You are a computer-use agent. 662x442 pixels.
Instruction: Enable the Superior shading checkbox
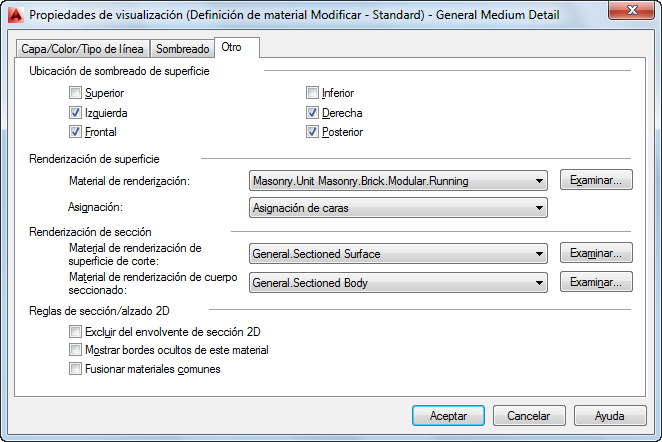click(x=76, y=94)
